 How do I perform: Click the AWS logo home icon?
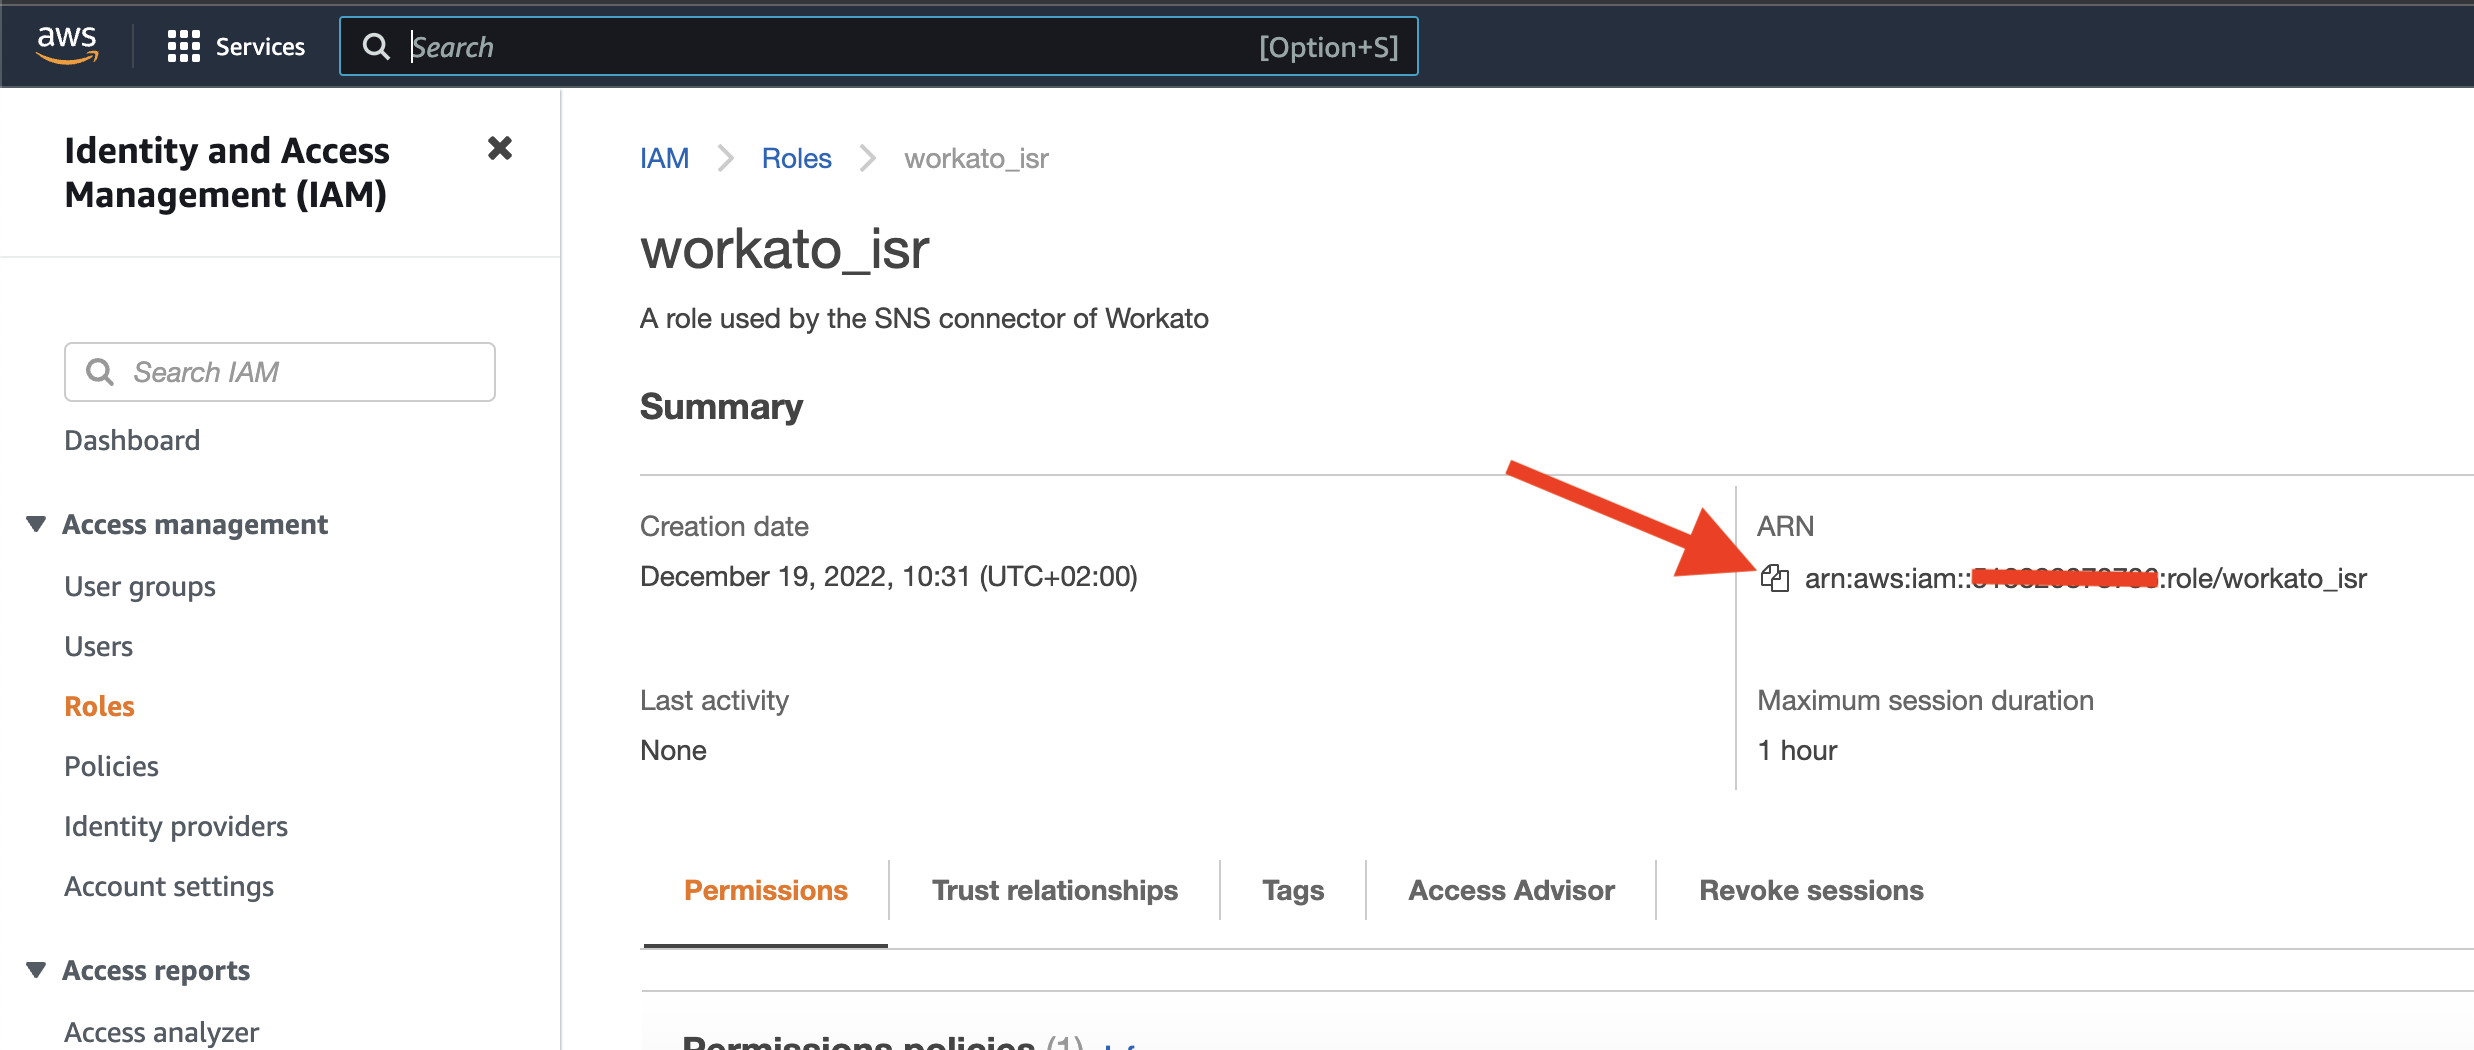tap(67, 45)
